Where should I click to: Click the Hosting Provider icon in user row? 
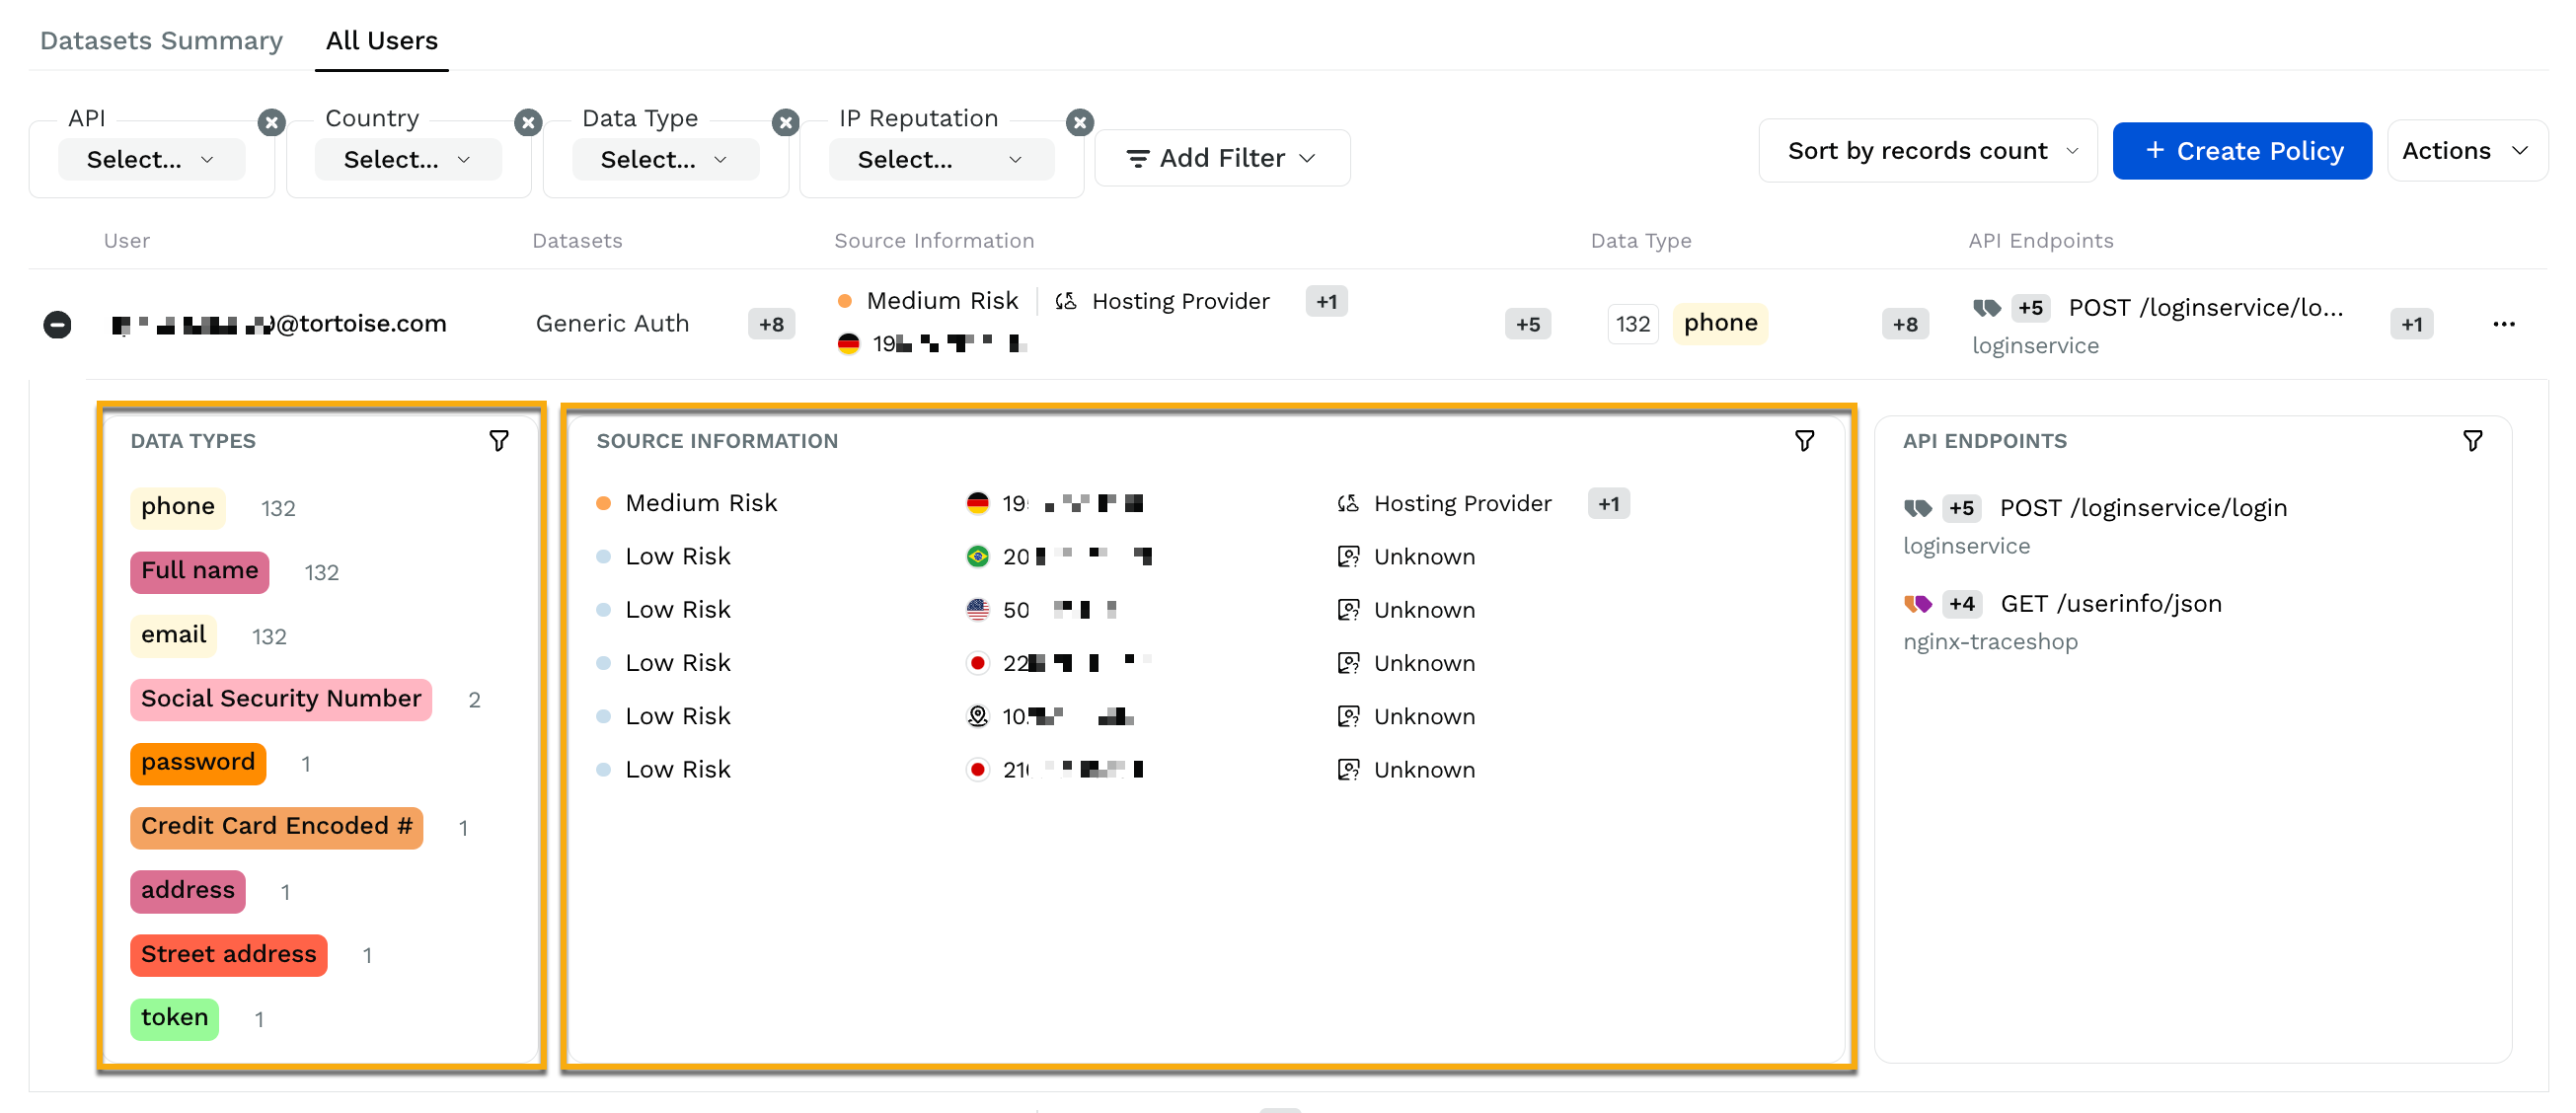(x=1066, y=301)
